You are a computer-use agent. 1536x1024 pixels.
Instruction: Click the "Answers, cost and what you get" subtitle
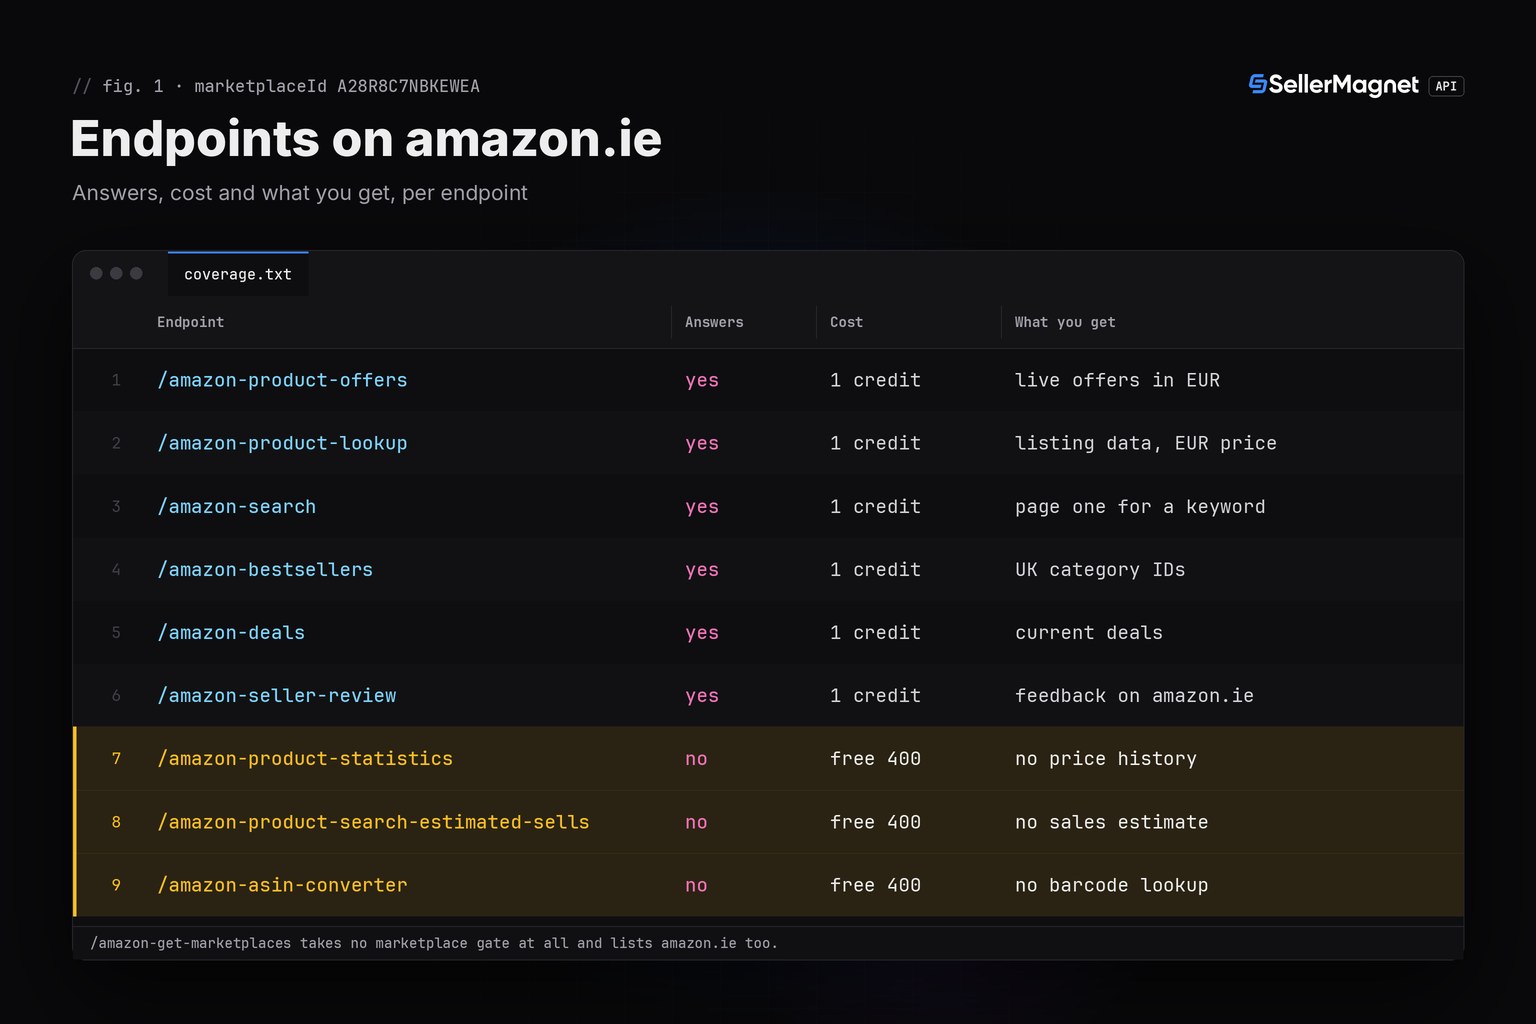pyautogui.click(x=300, y=193)
